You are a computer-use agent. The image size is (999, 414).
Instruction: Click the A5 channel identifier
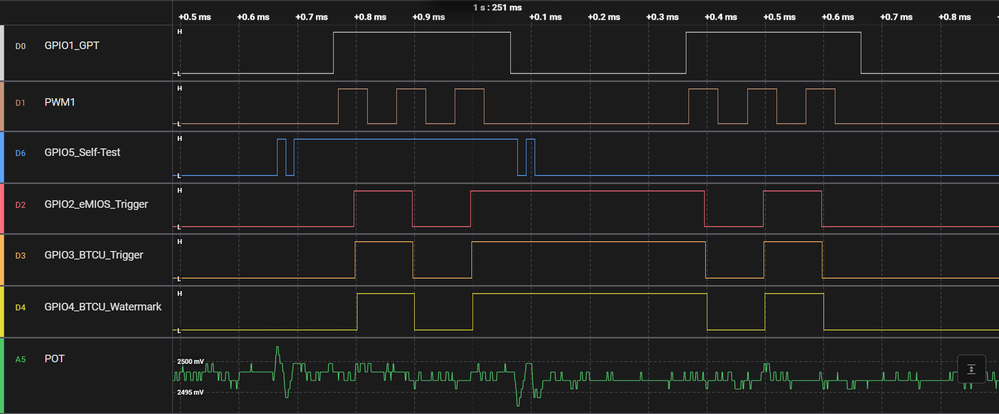20,359
